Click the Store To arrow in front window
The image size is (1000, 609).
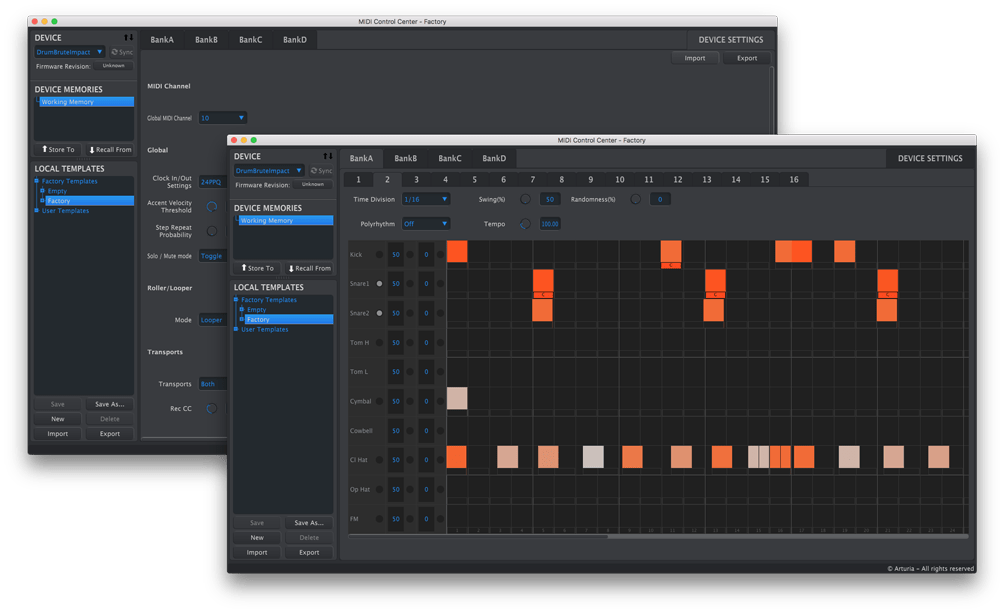244,268
